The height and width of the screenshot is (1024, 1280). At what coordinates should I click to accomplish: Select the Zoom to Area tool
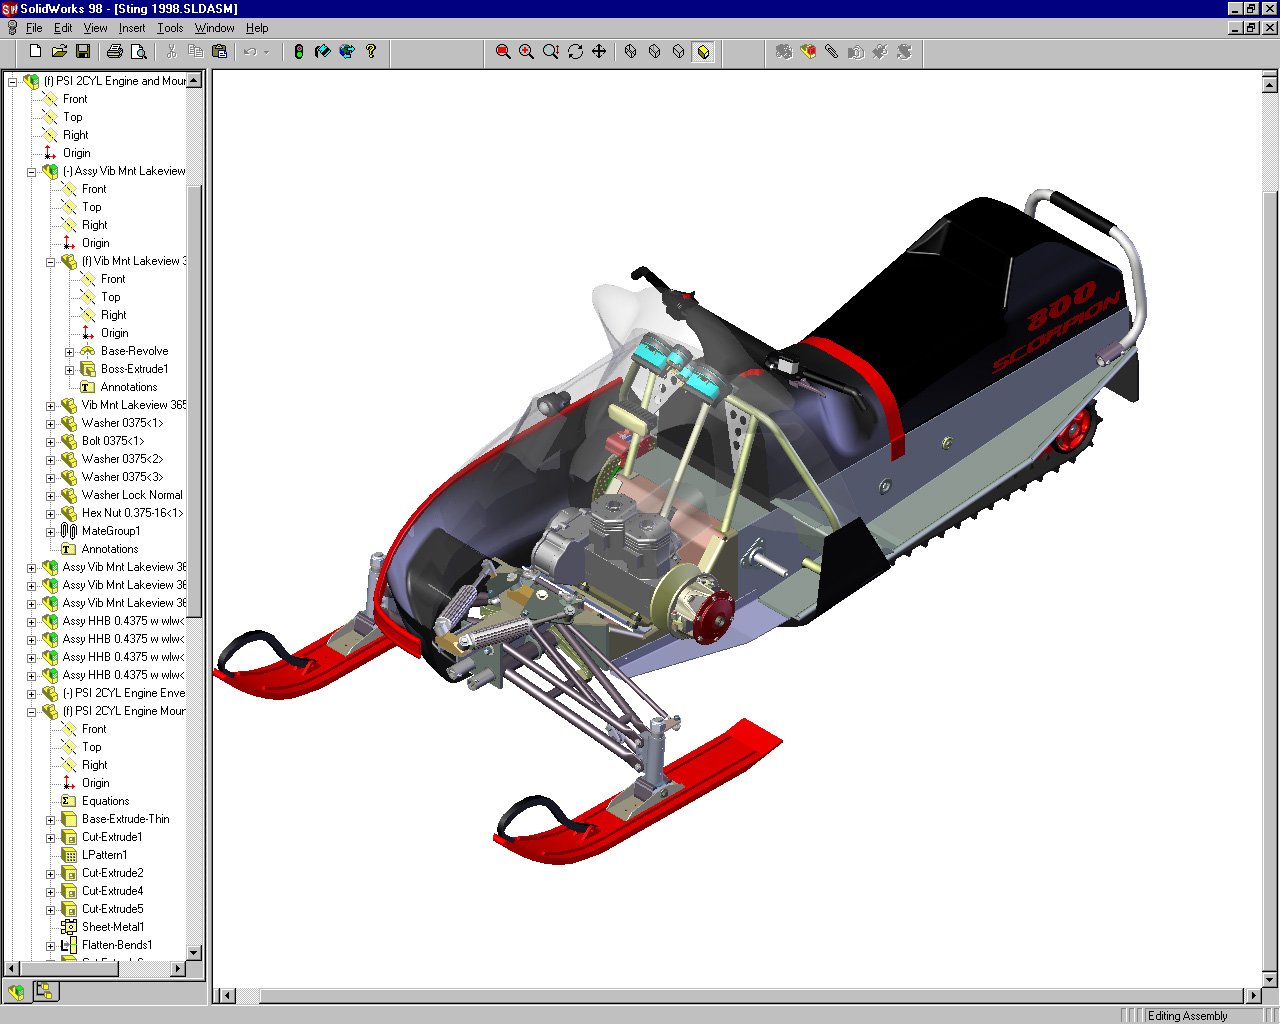(x=527, y=51)
